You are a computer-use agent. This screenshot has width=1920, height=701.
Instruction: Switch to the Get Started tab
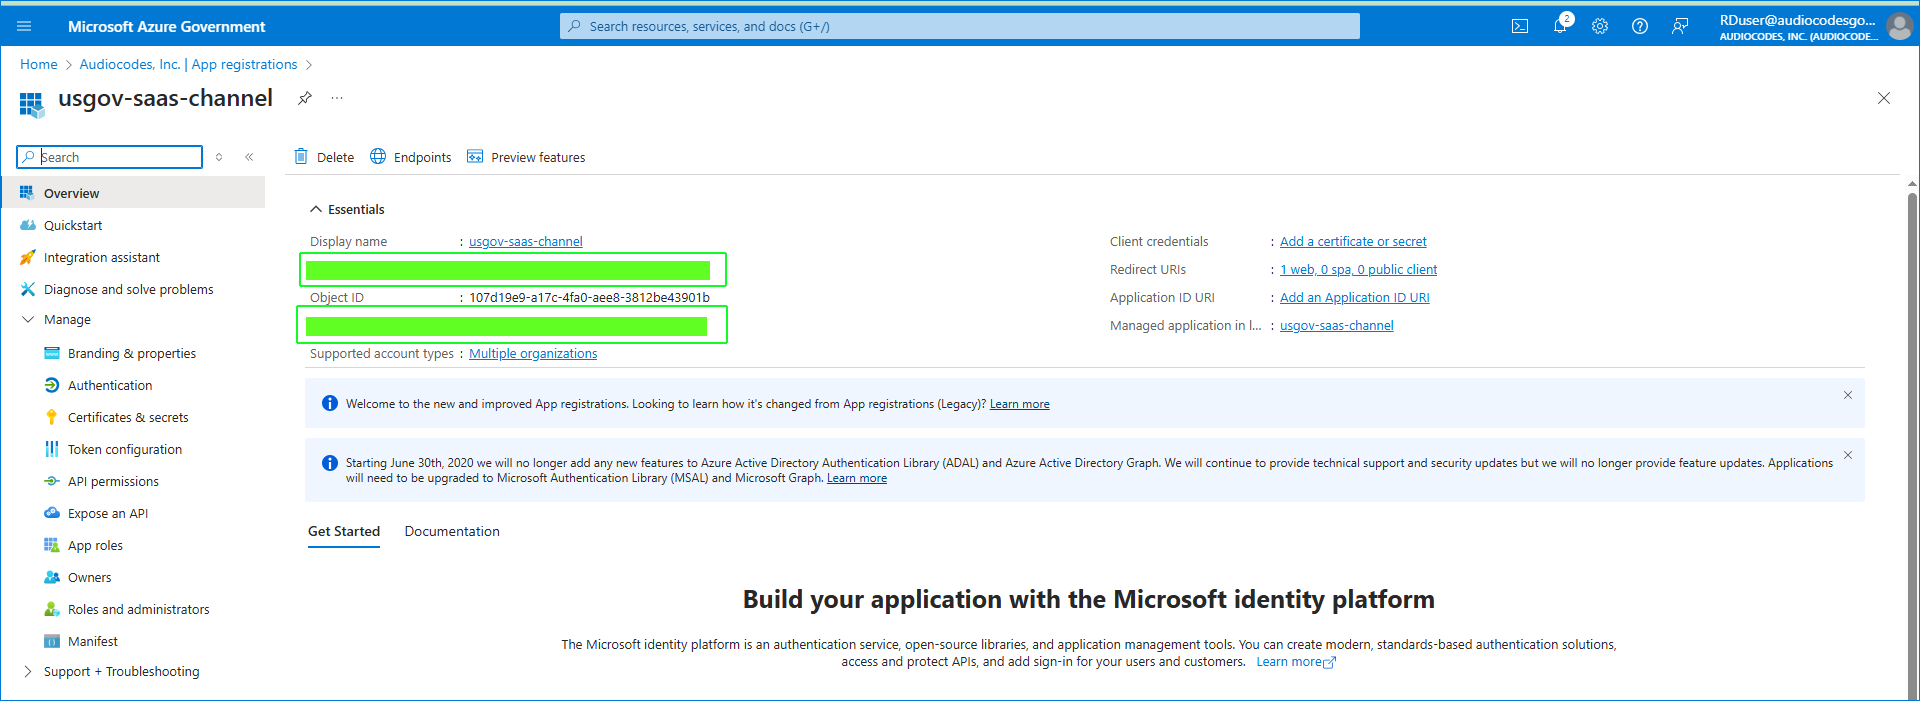coord(344,532)
